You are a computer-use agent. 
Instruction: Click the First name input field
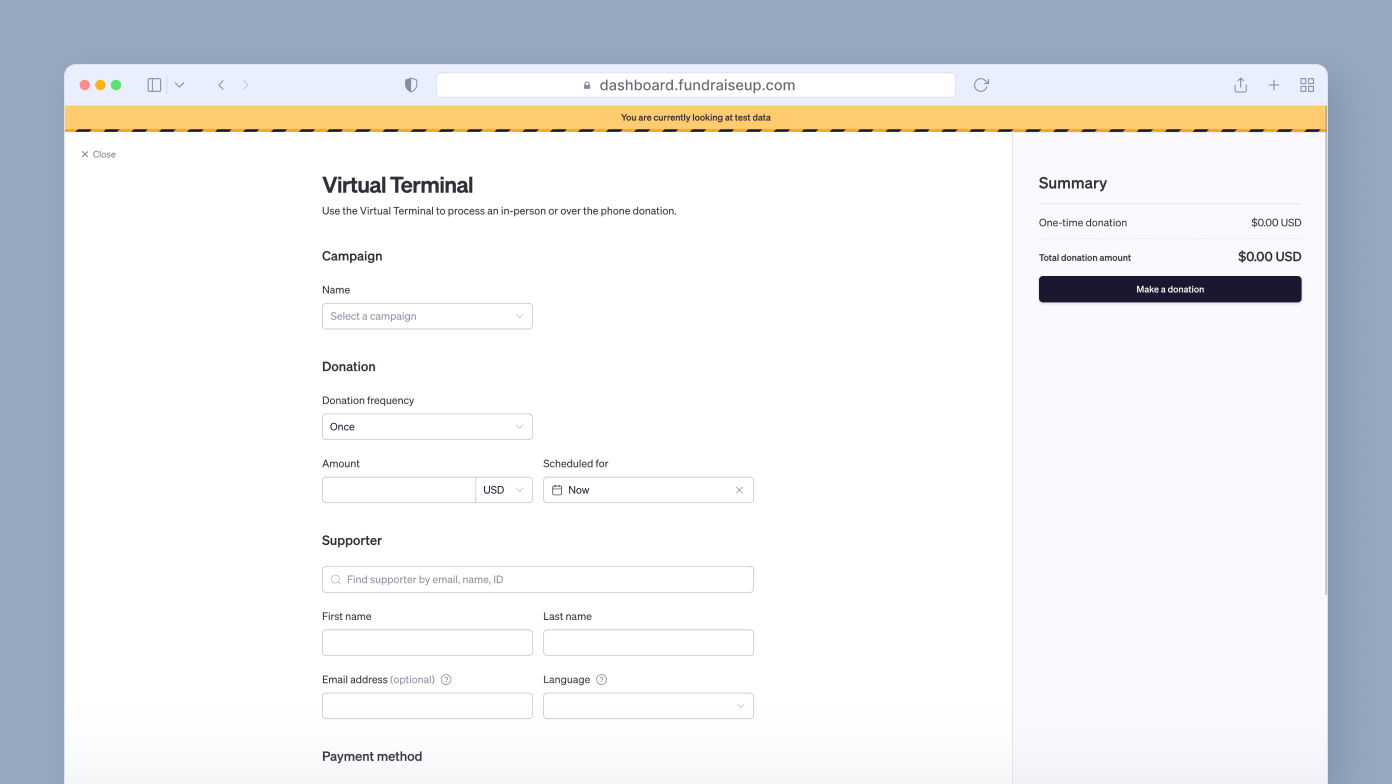tap(427, 642)
